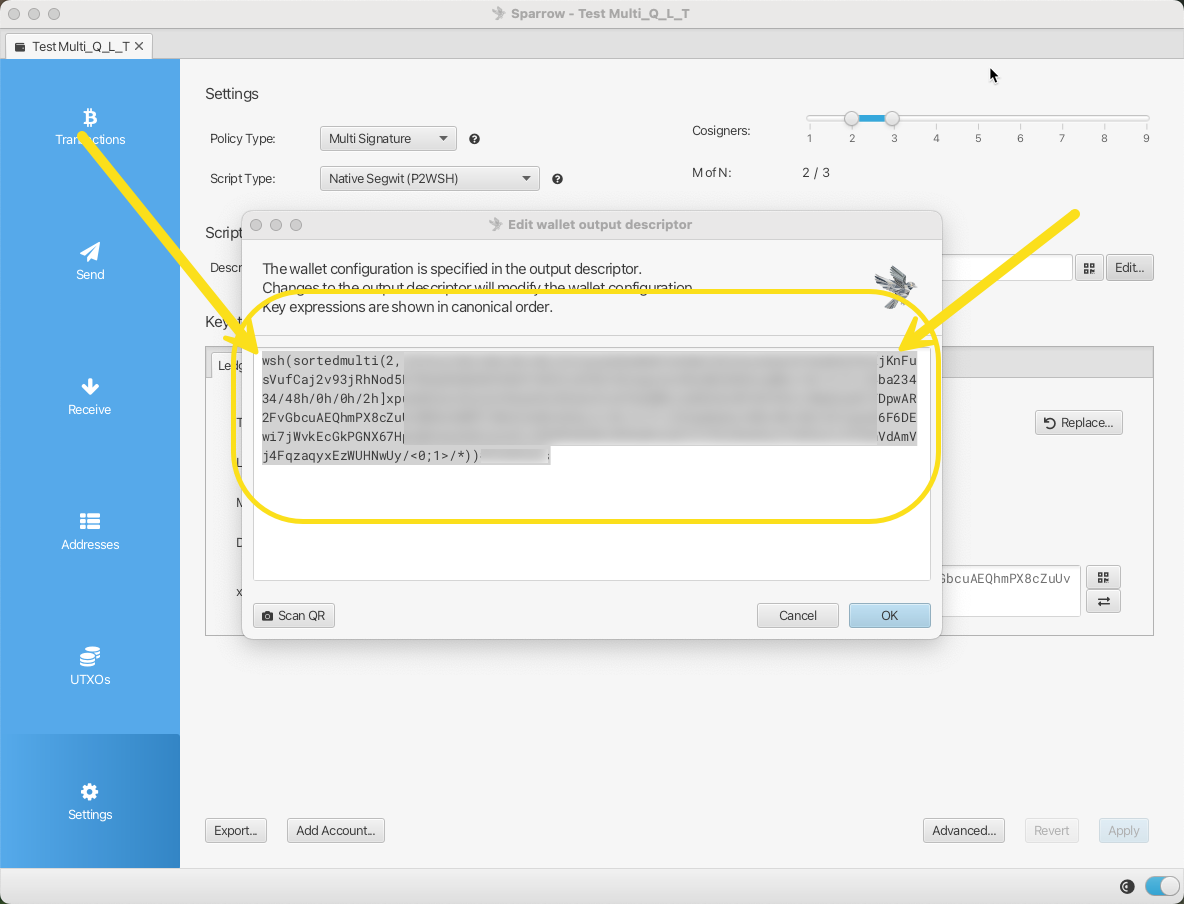This screenshot has width=1184, height=904.
Task: Click the Scan QR button
Action: pyautogui.click(x=294, y=615)
